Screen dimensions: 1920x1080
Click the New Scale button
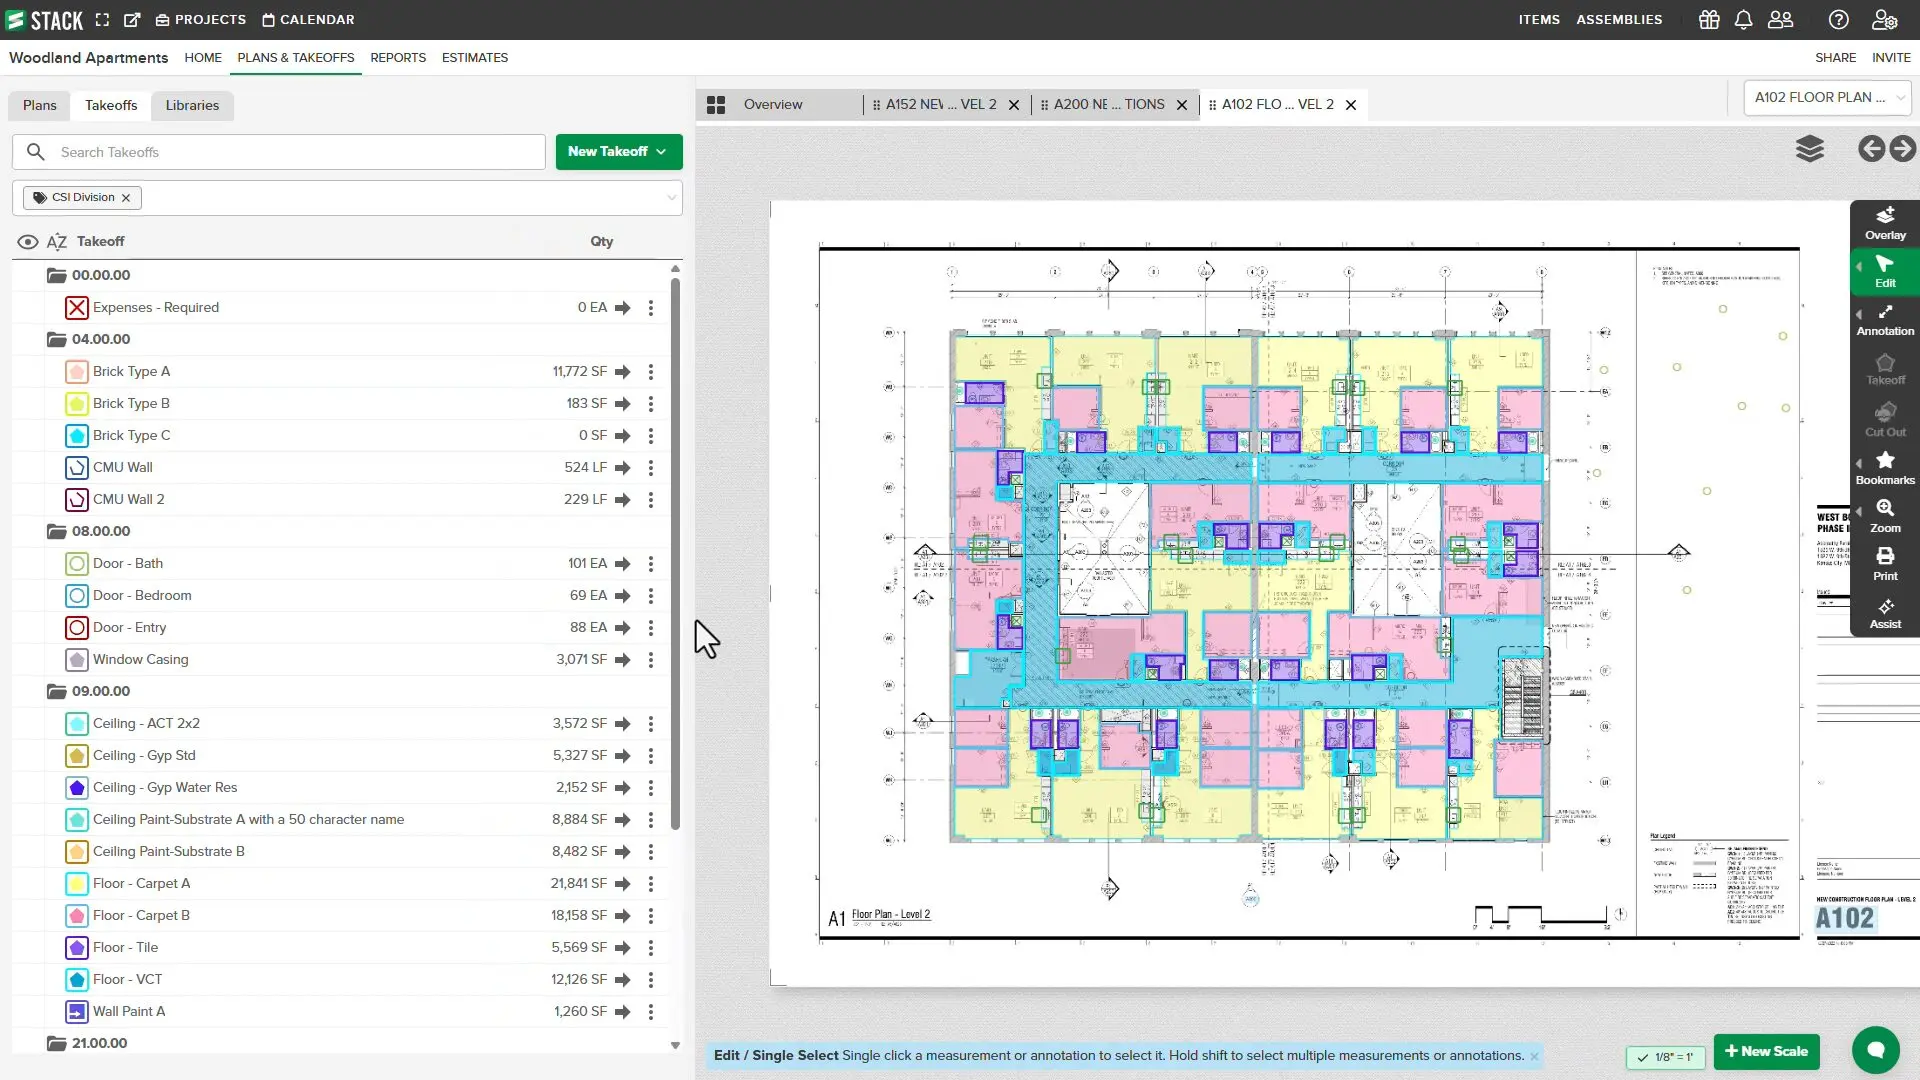click(1766, 1051)
